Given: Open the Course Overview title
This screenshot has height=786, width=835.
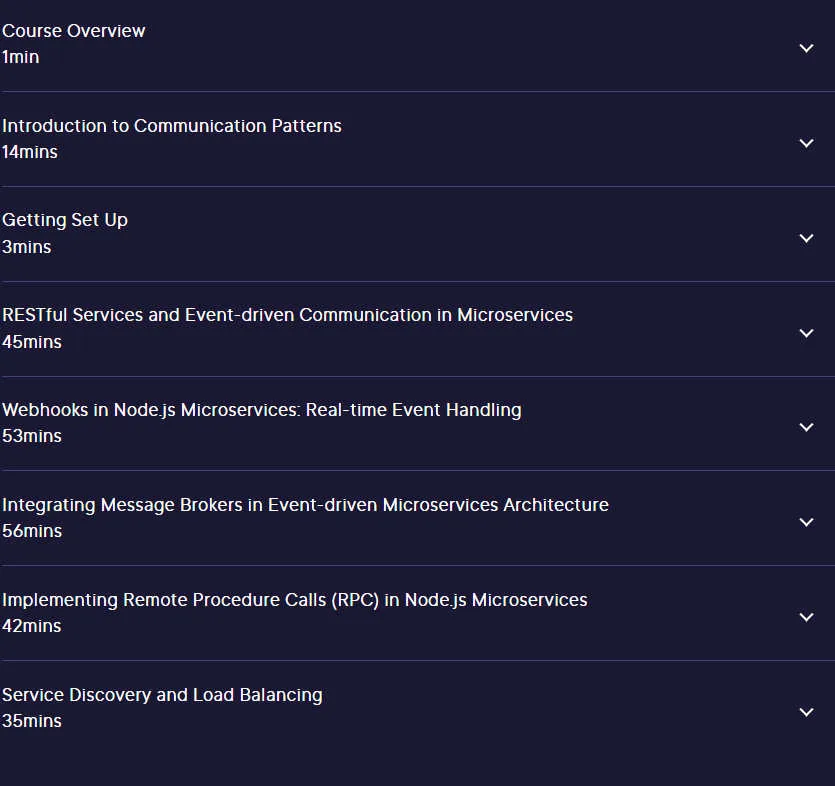Looking at the screenshot, I should 73,31.
